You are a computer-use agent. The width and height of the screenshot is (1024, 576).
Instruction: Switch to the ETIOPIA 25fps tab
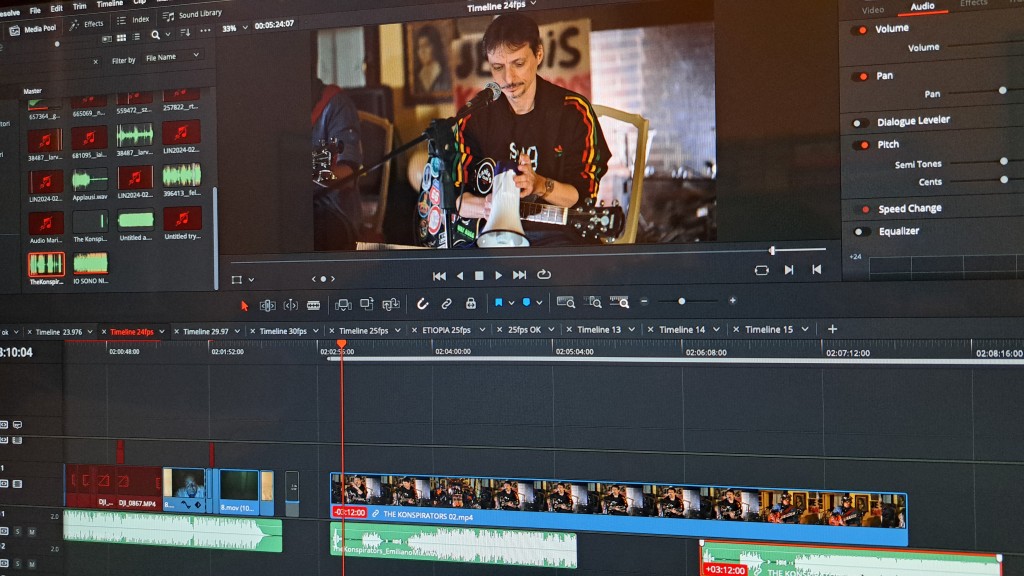tap(447, 330)
